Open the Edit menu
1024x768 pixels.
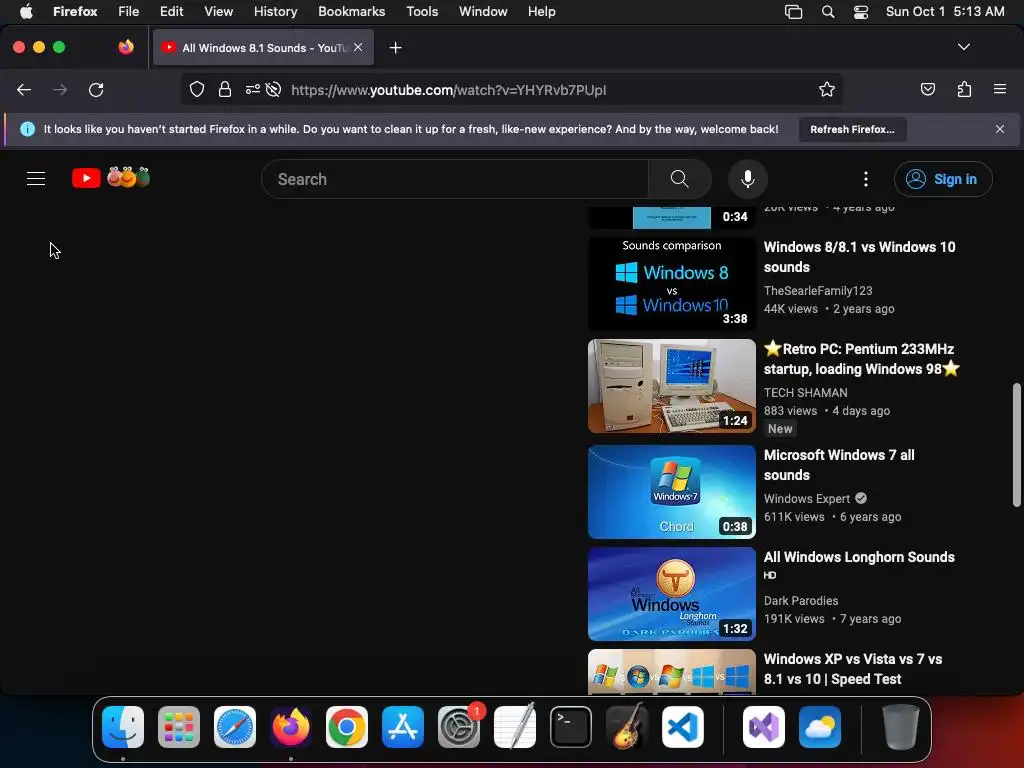(x=172, y=11)
